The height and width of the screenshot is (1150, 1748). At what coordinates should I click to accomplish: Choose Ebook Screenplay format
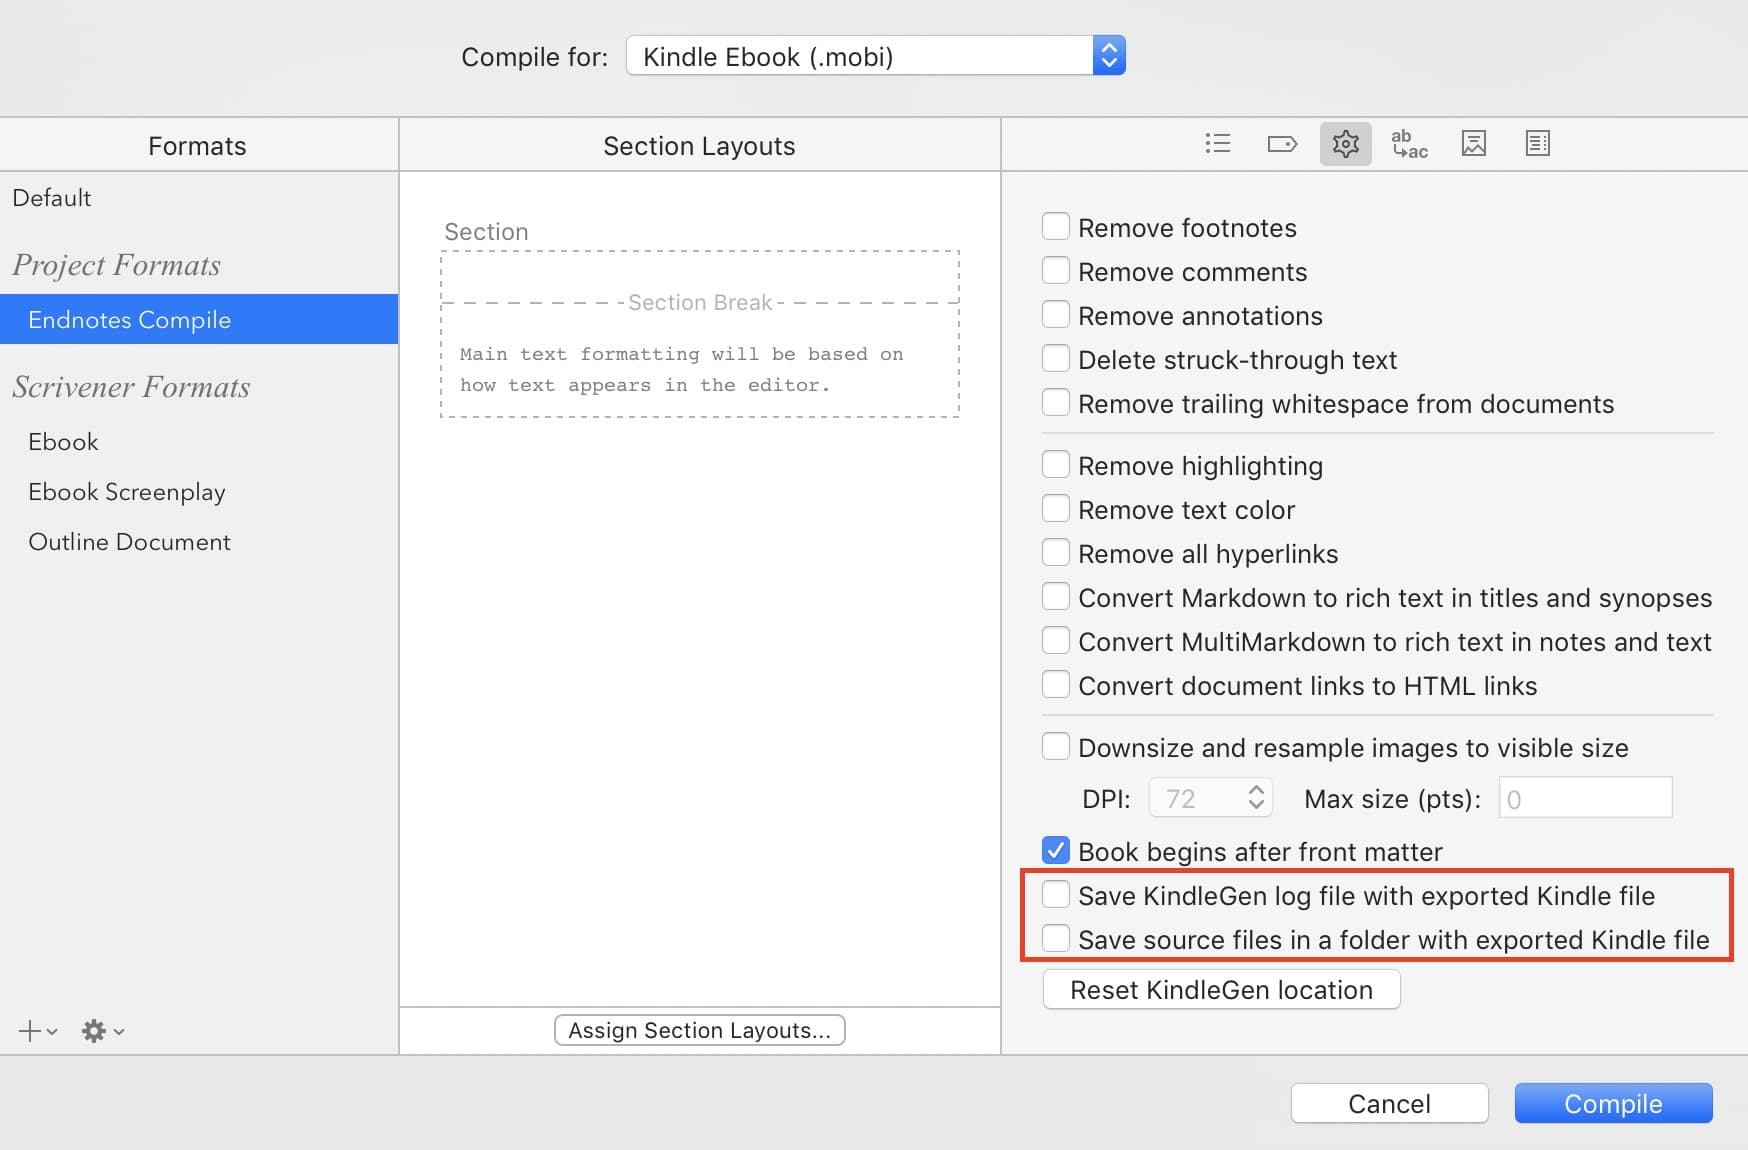(127, 492)
